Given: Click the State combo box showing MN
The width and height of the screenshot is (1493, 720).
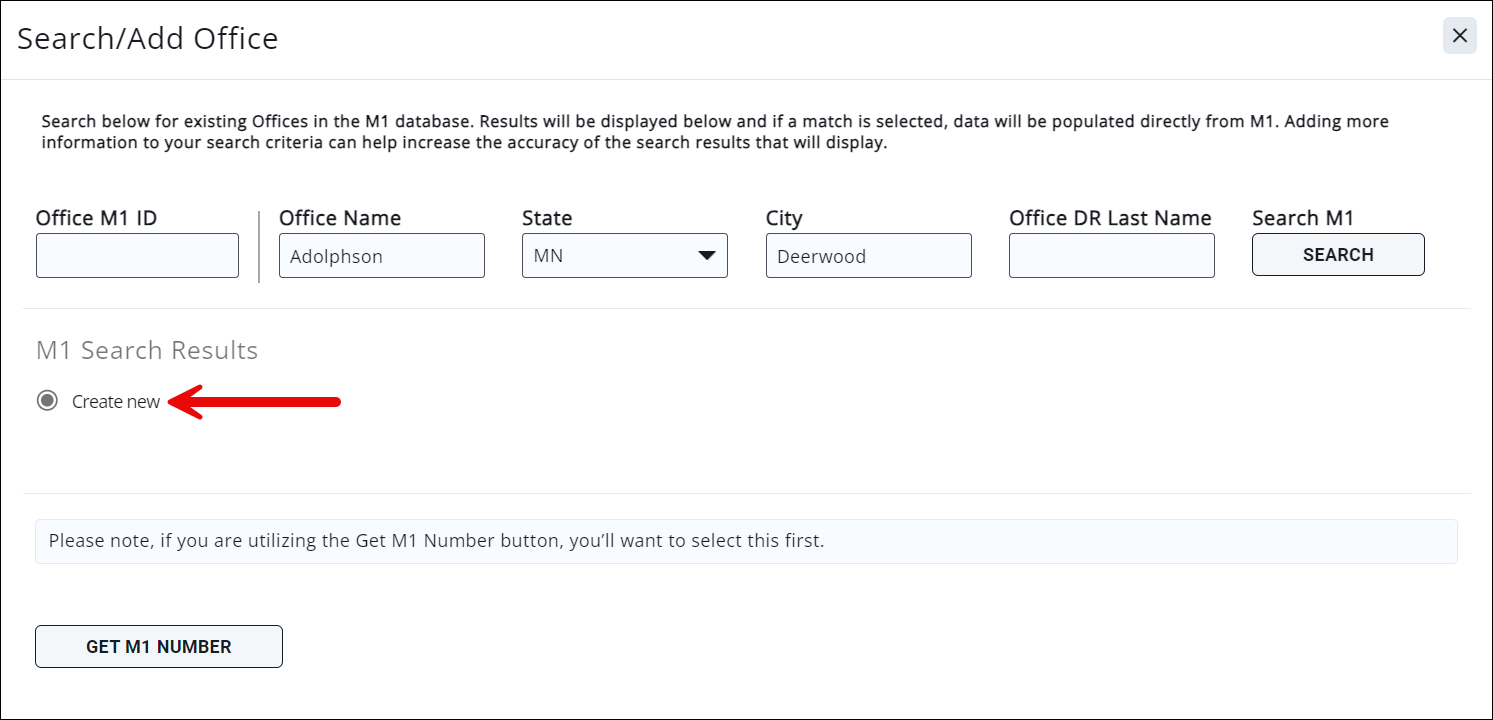Looking at the screenshot, I should pyautogui.click(x=624, y=255).
